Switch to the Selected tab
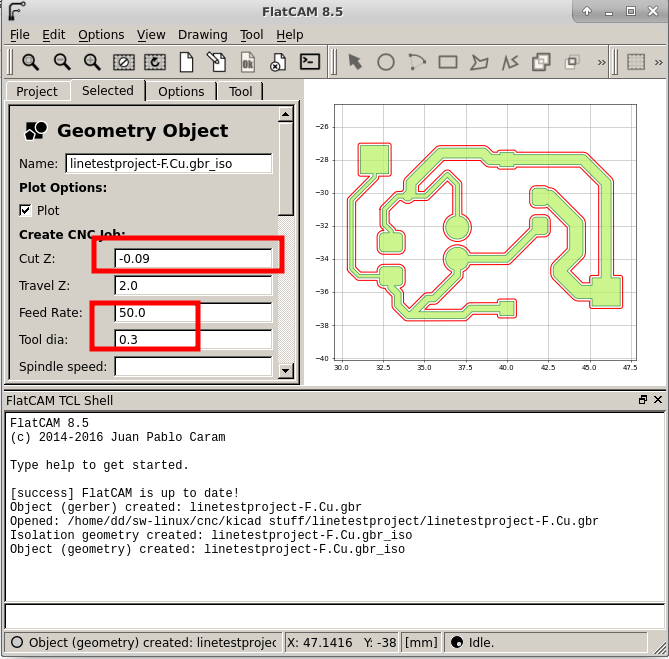This screenshot has width=669, height=659. point(108,90)
